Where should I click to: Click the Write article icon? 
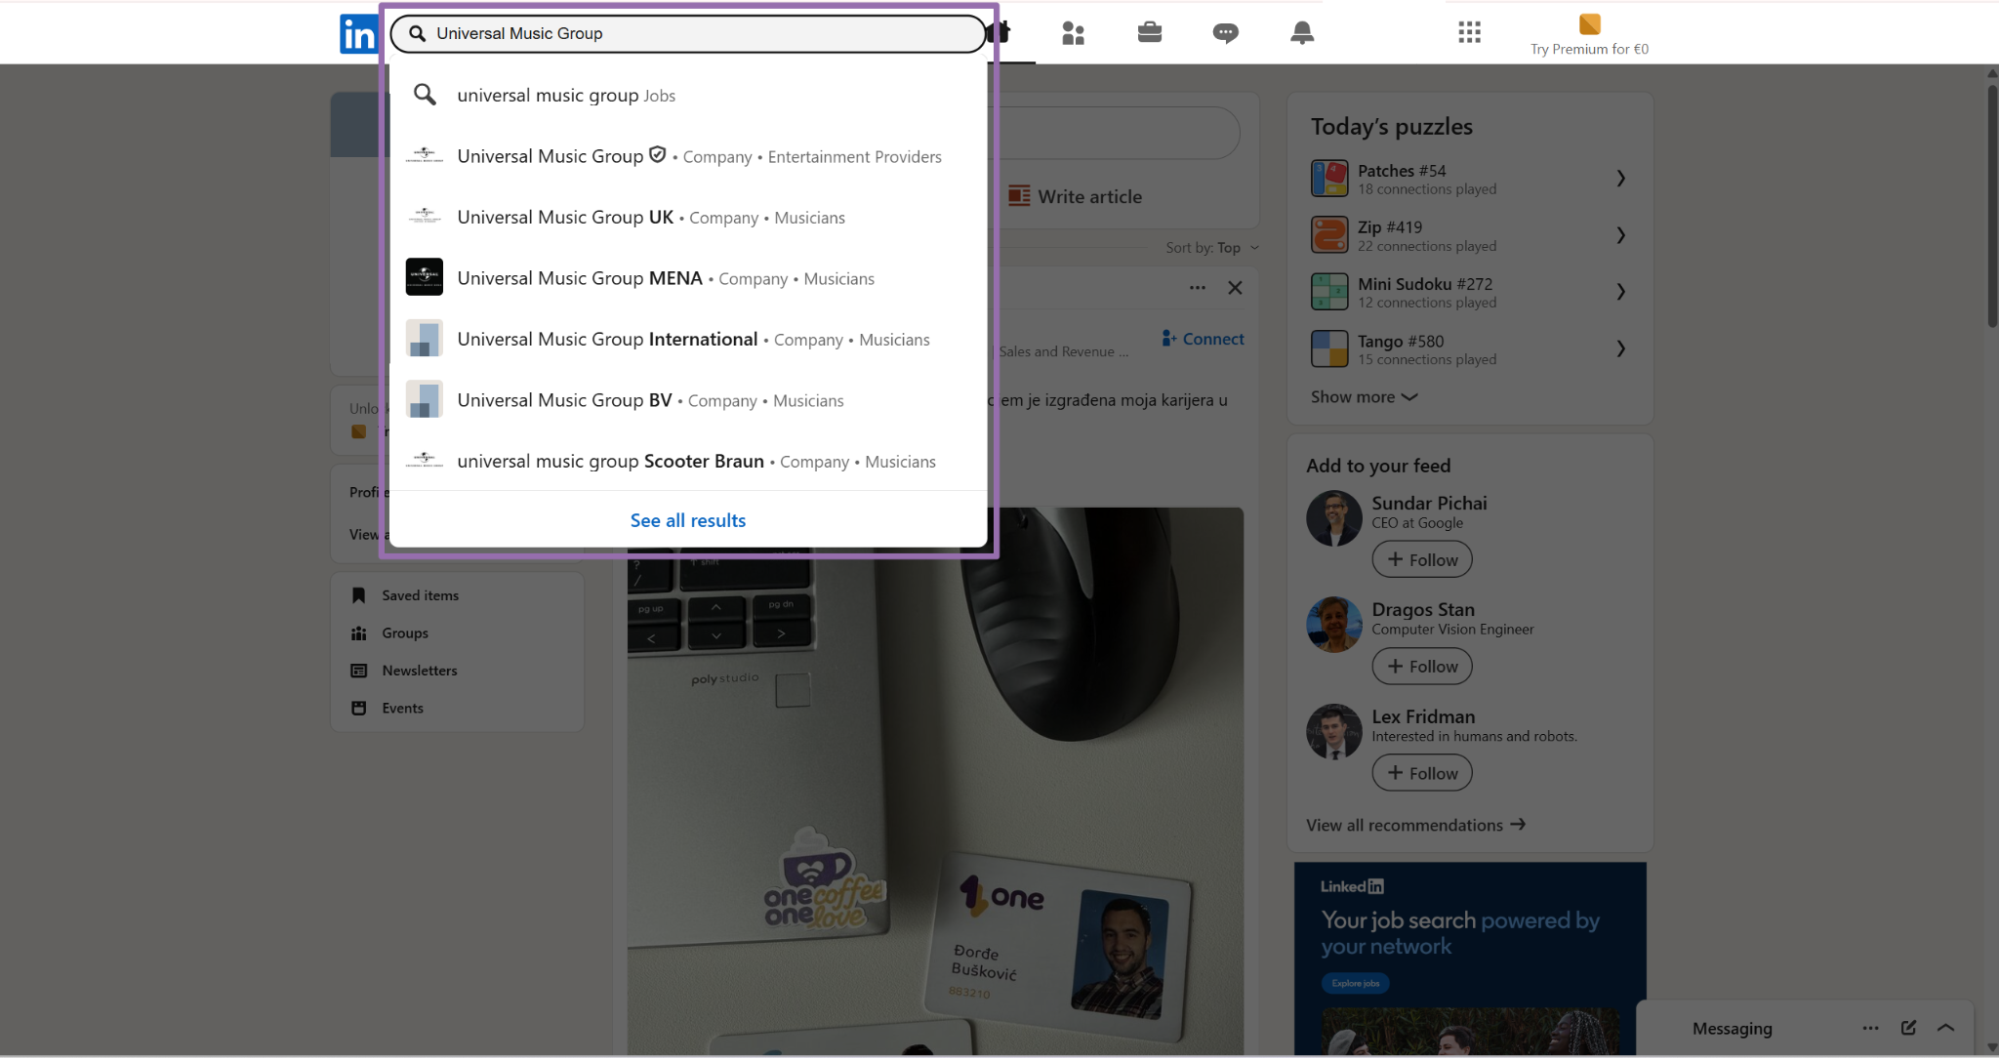click(1019, 196)
